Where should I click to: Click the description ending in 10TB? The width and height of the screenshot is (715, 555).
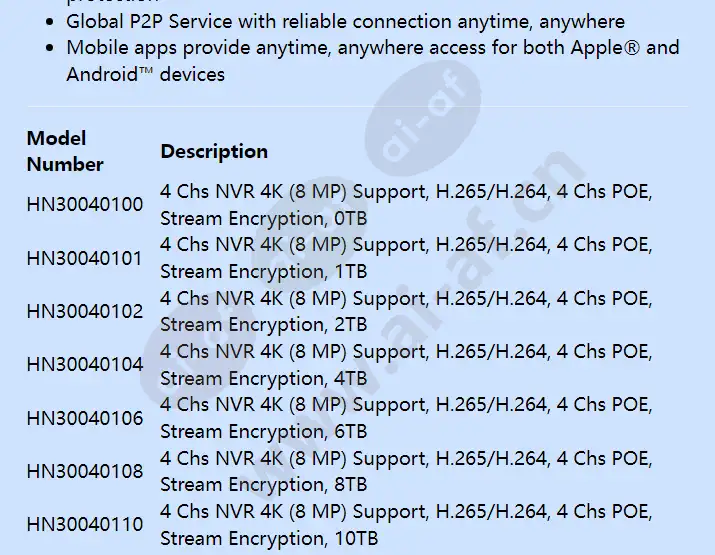(406, 524)
